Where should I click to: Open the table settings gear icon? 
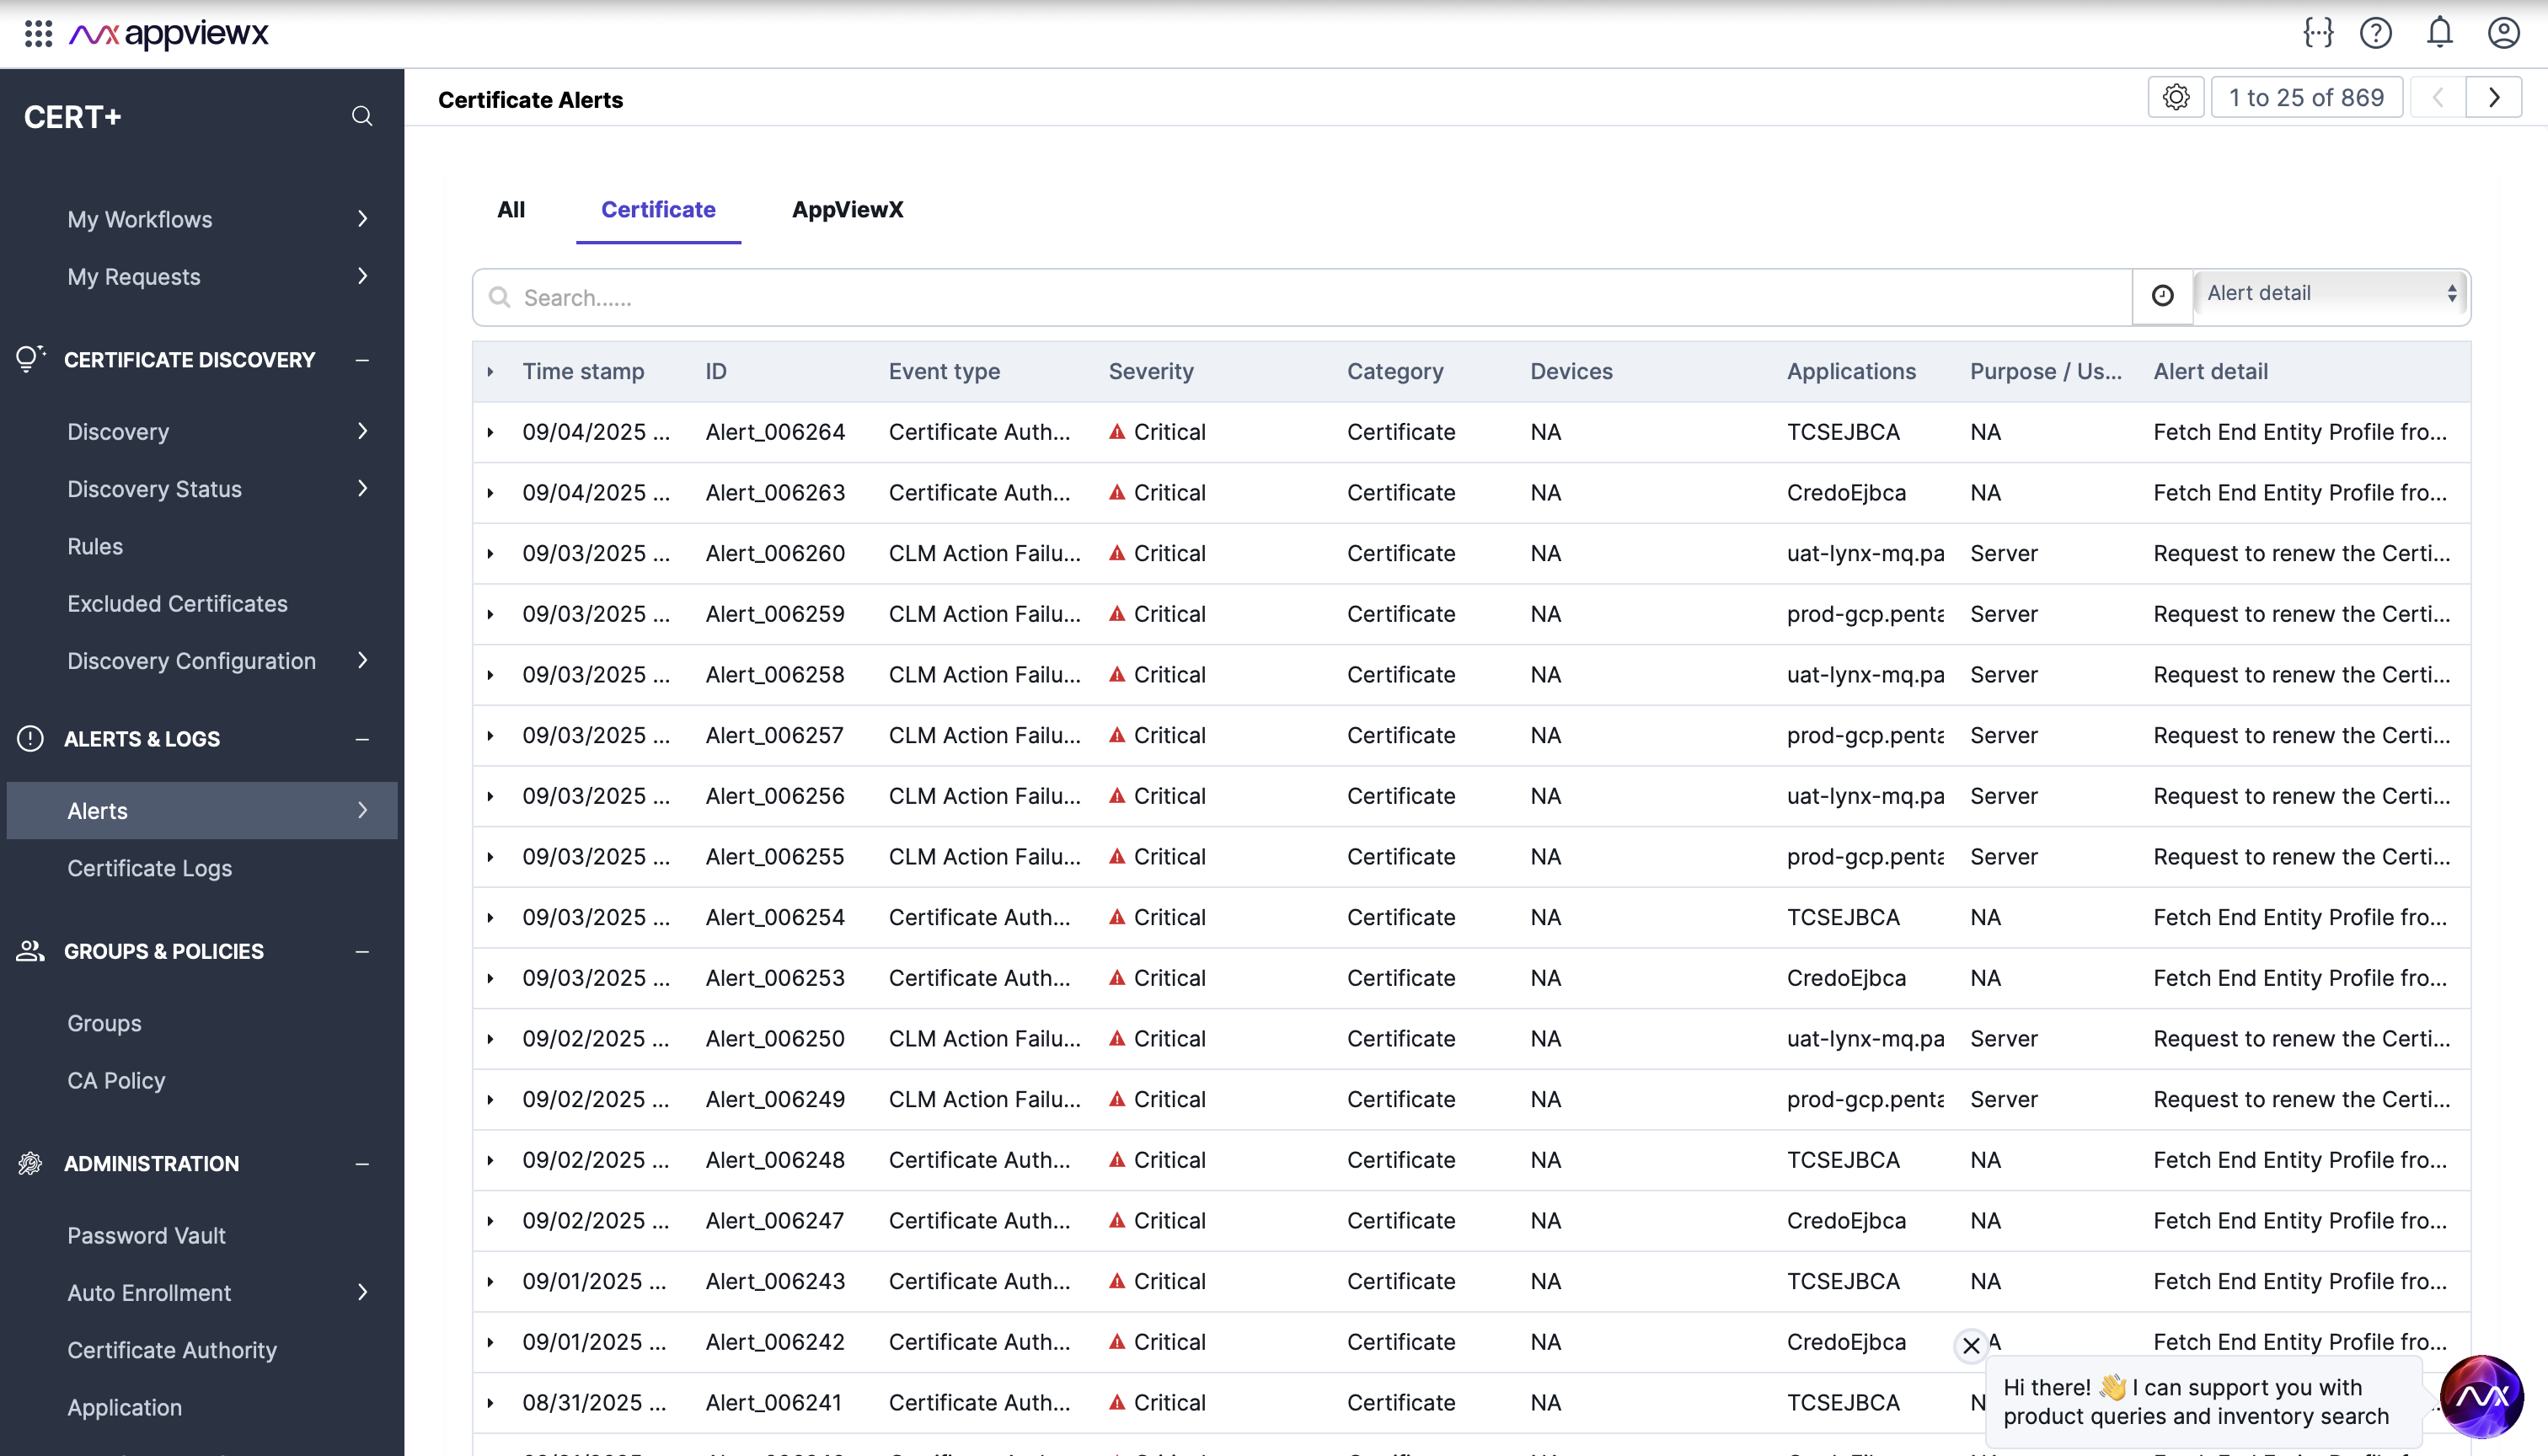[2176, 97]
